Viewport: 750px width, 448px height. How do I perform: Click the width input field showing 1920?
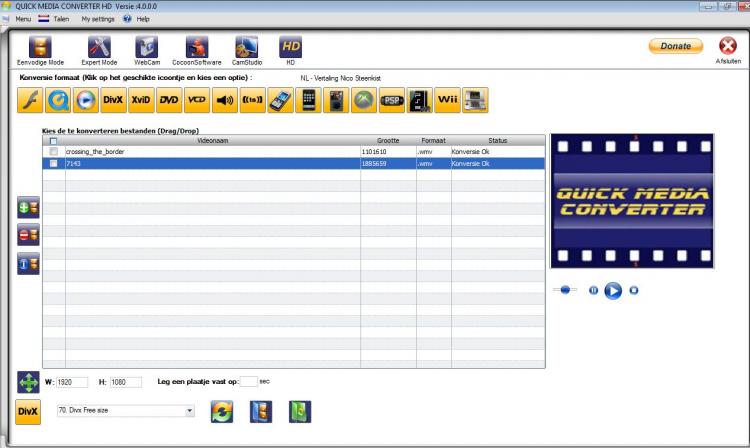point(73,382)
